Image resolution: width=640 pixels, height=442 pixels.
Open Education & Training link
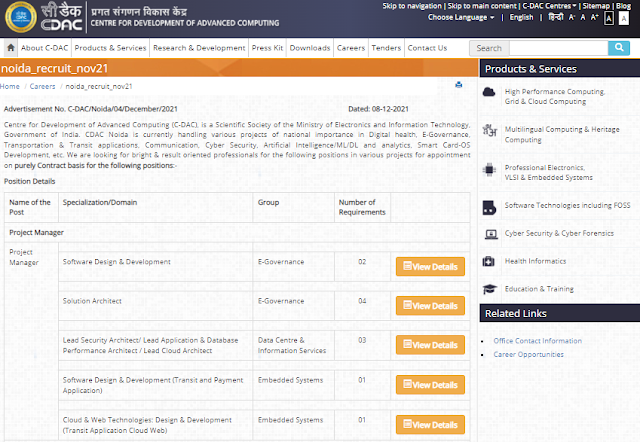[539, 289]
